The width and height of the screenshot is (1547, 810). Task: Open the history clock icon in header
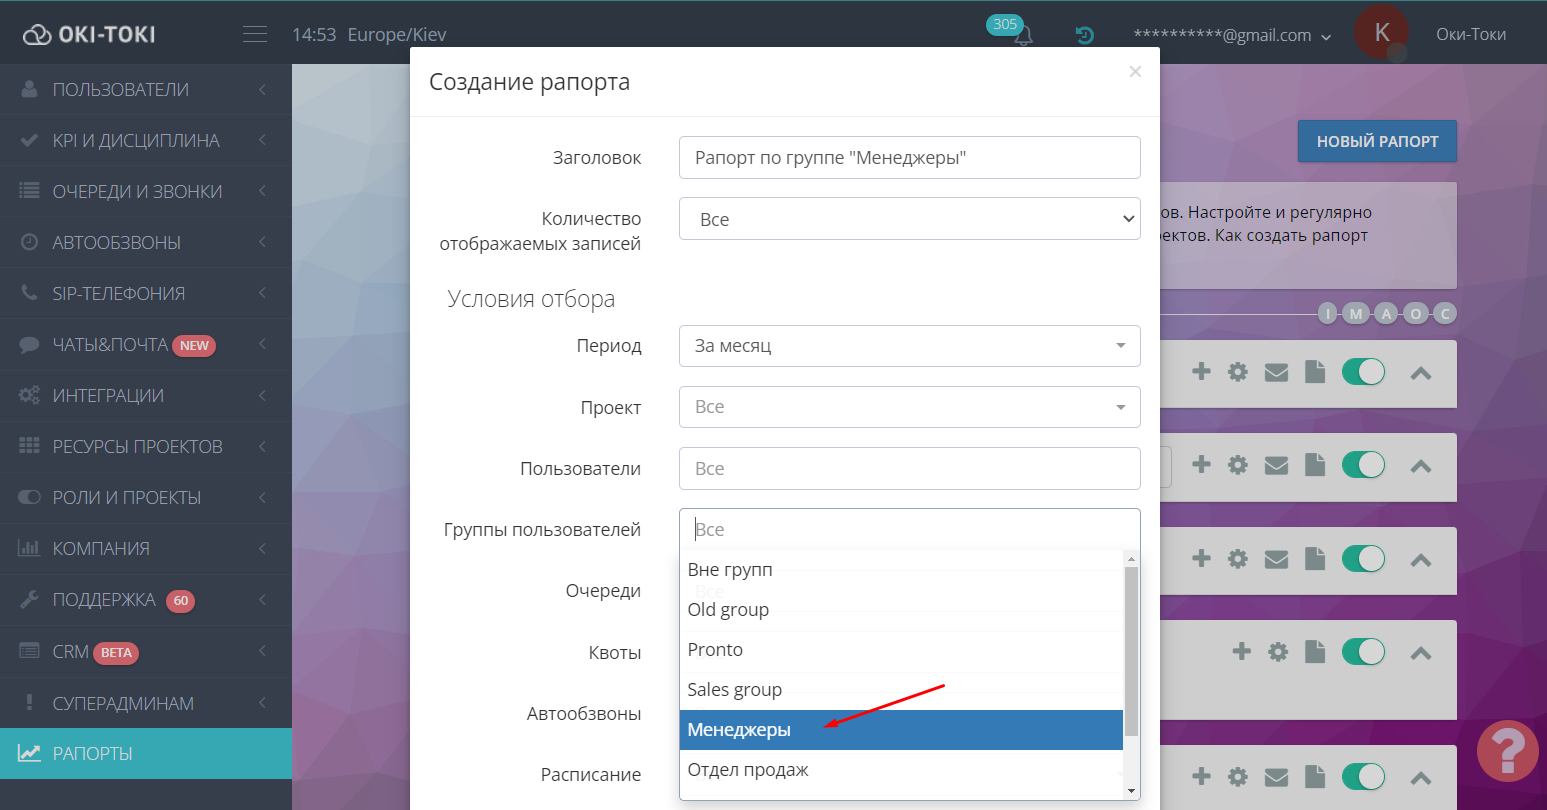coord(1084,35)
